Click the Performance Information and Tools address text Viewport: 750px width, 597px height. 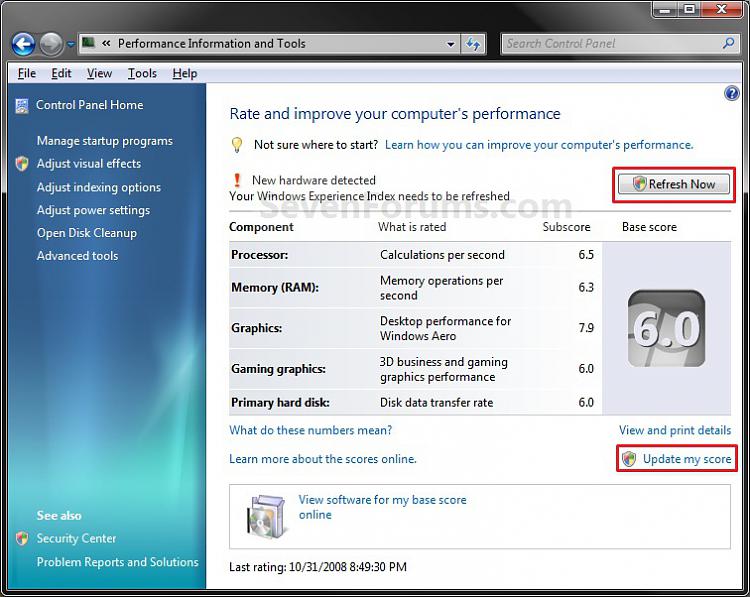pos(211,44)
